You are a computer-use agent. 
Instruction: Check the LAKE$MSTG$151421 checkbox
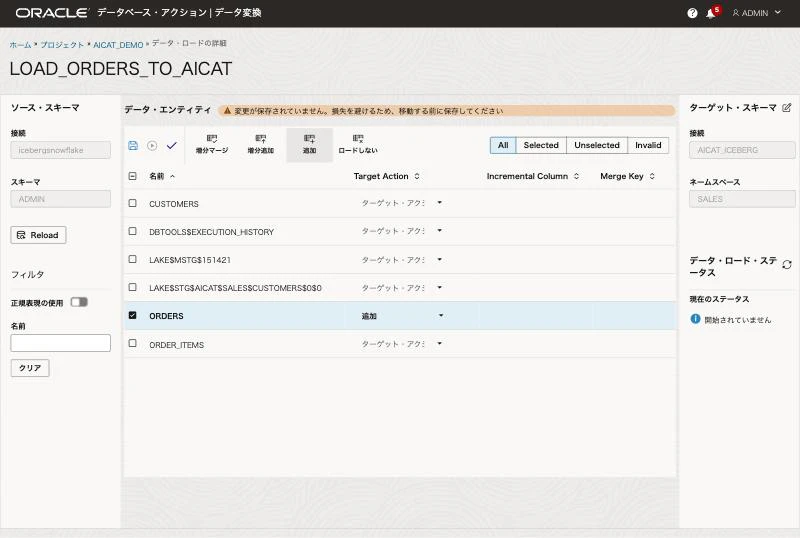click(133, 259)
